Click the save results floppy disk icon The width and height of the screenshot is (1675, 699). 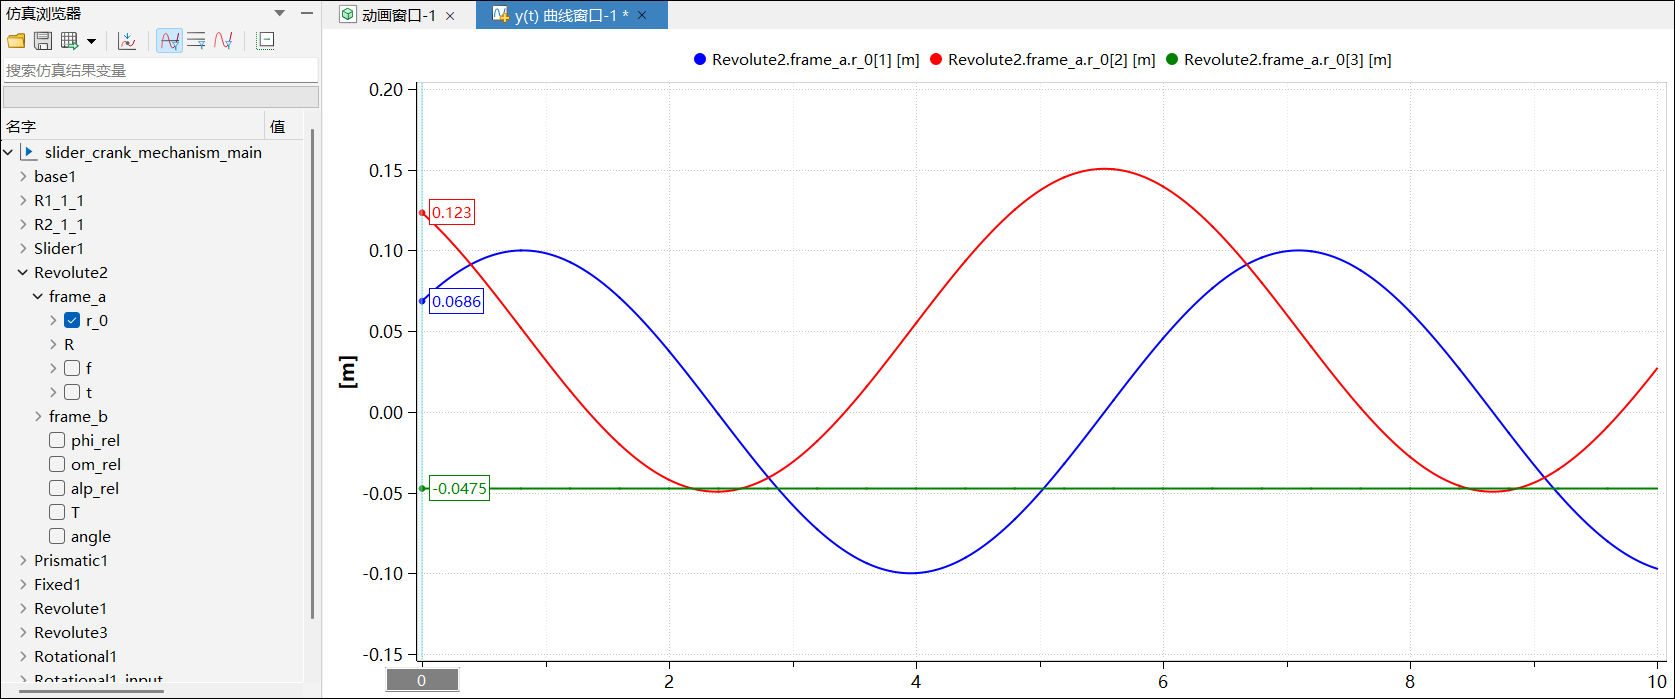coord(43,41)
